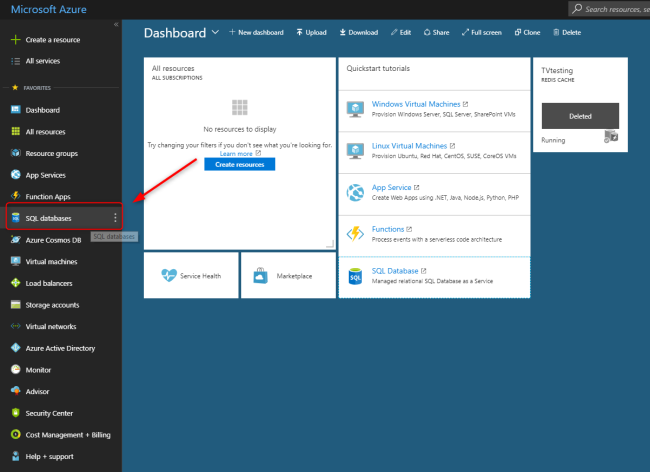
Task: Click the Security Center shield icon
Action: 15,413
